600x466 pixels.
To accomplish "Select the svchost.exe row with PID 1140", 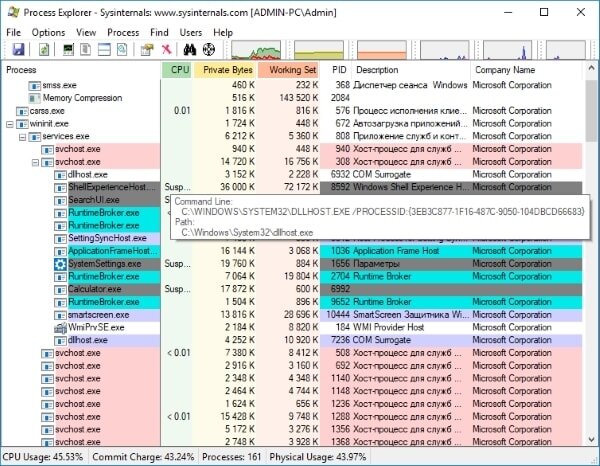I will [292, 379].
